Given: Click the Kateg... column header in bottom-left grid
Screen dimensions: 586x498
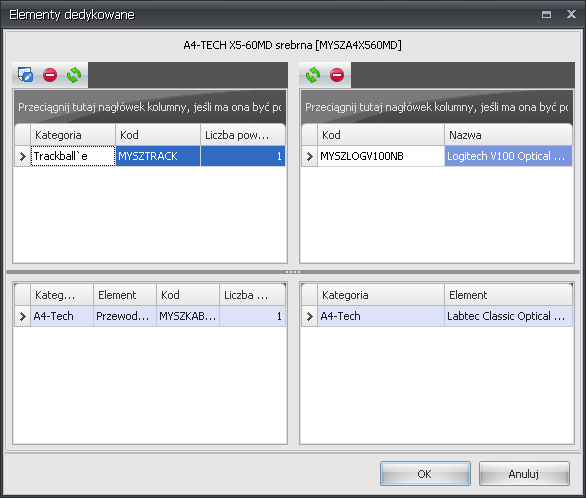Looking at the screenshot, I should [x=62, y=295].
